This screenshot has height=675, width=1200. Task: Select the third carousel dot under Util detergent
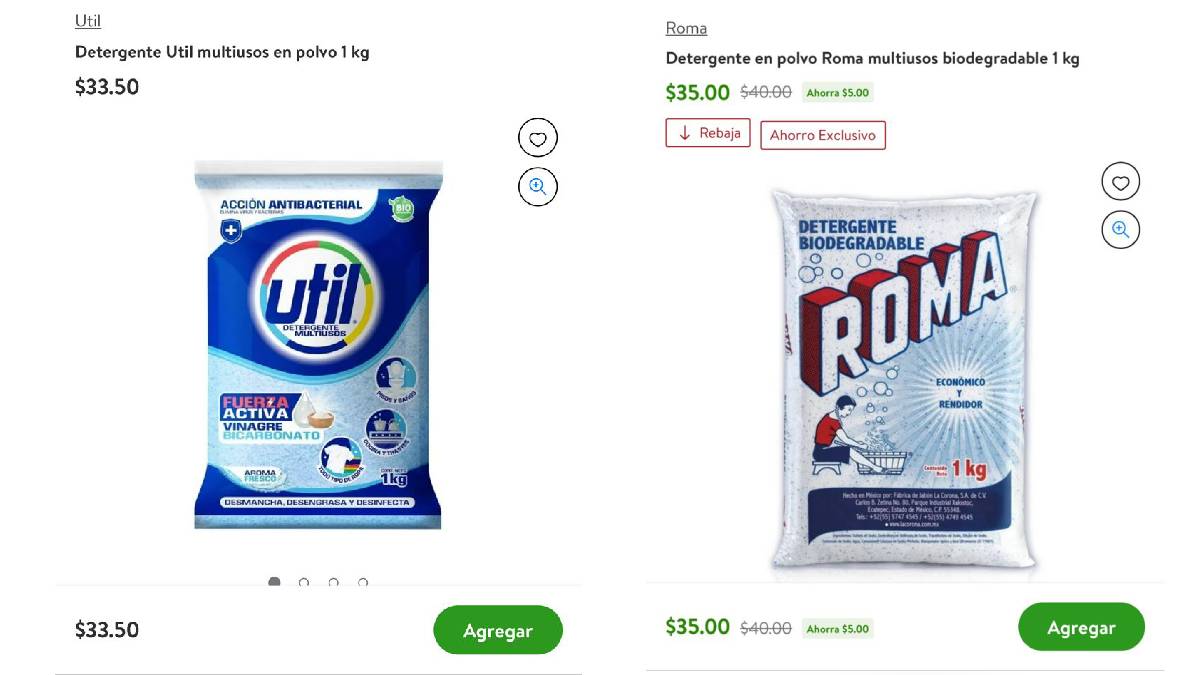coord(334,583)
